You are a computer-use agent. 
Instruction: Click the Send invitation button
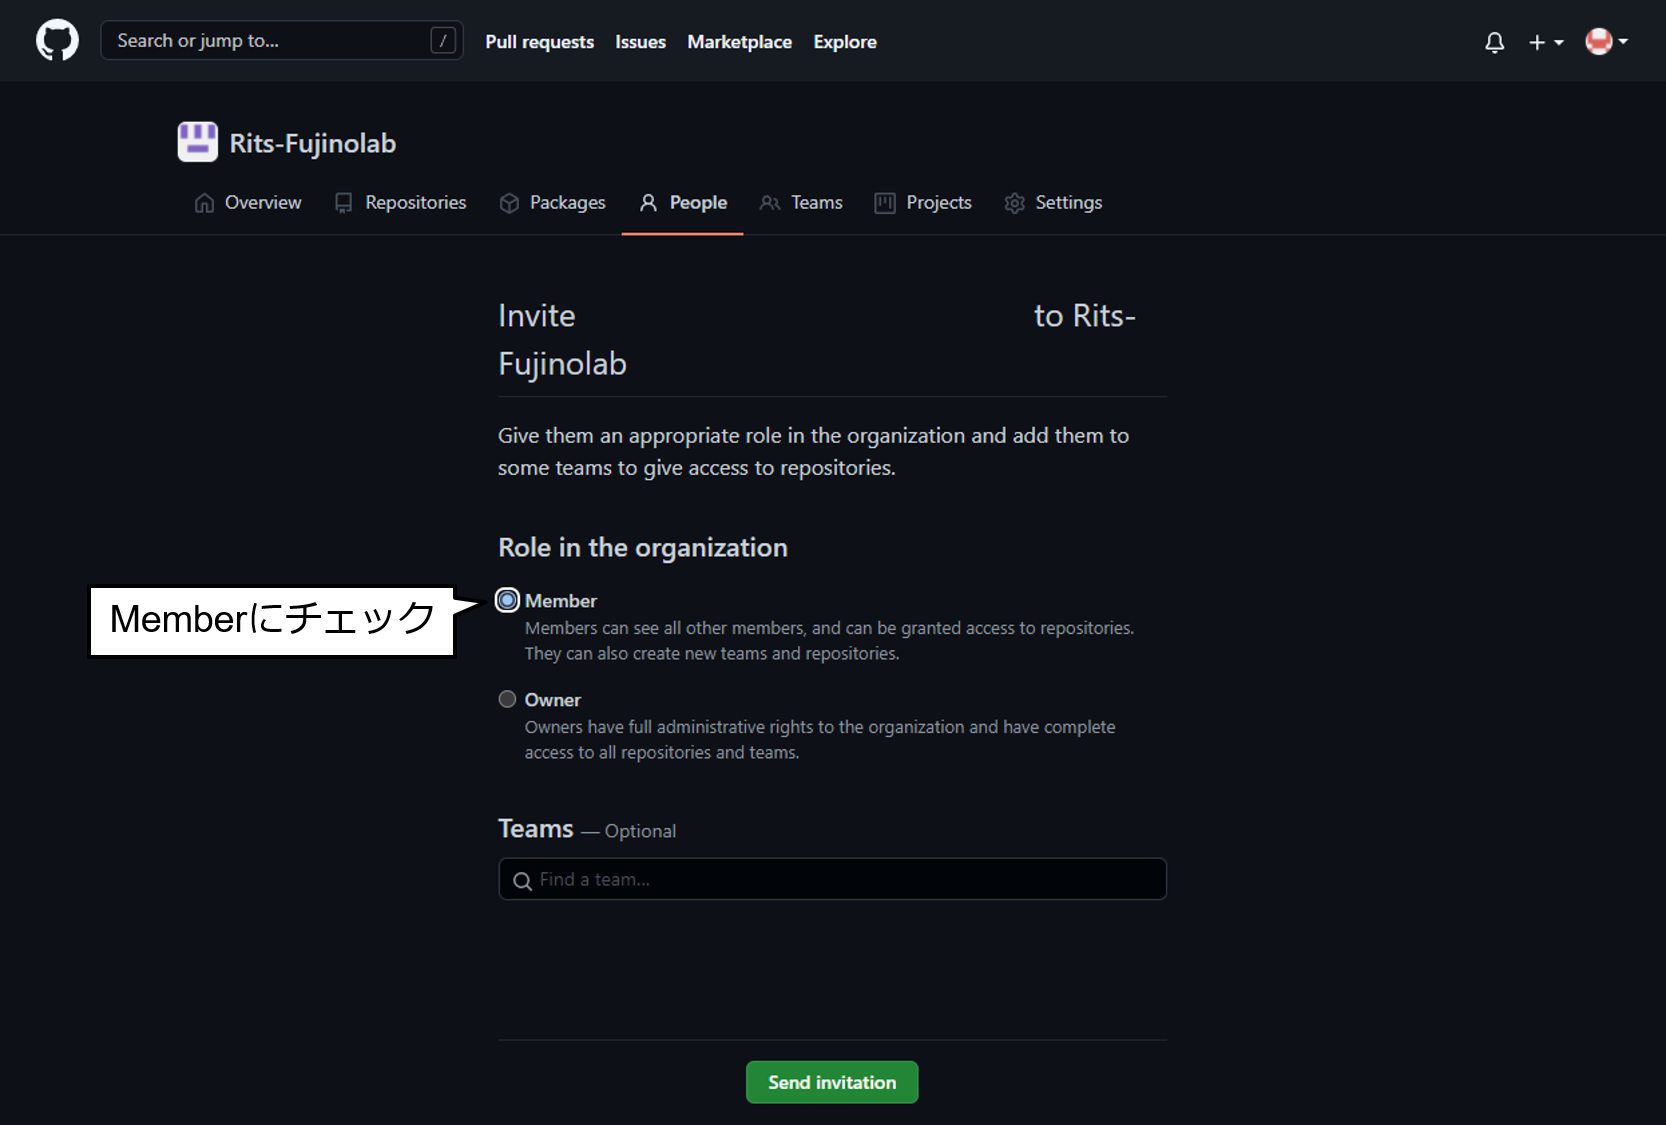tap(831, 1082)
